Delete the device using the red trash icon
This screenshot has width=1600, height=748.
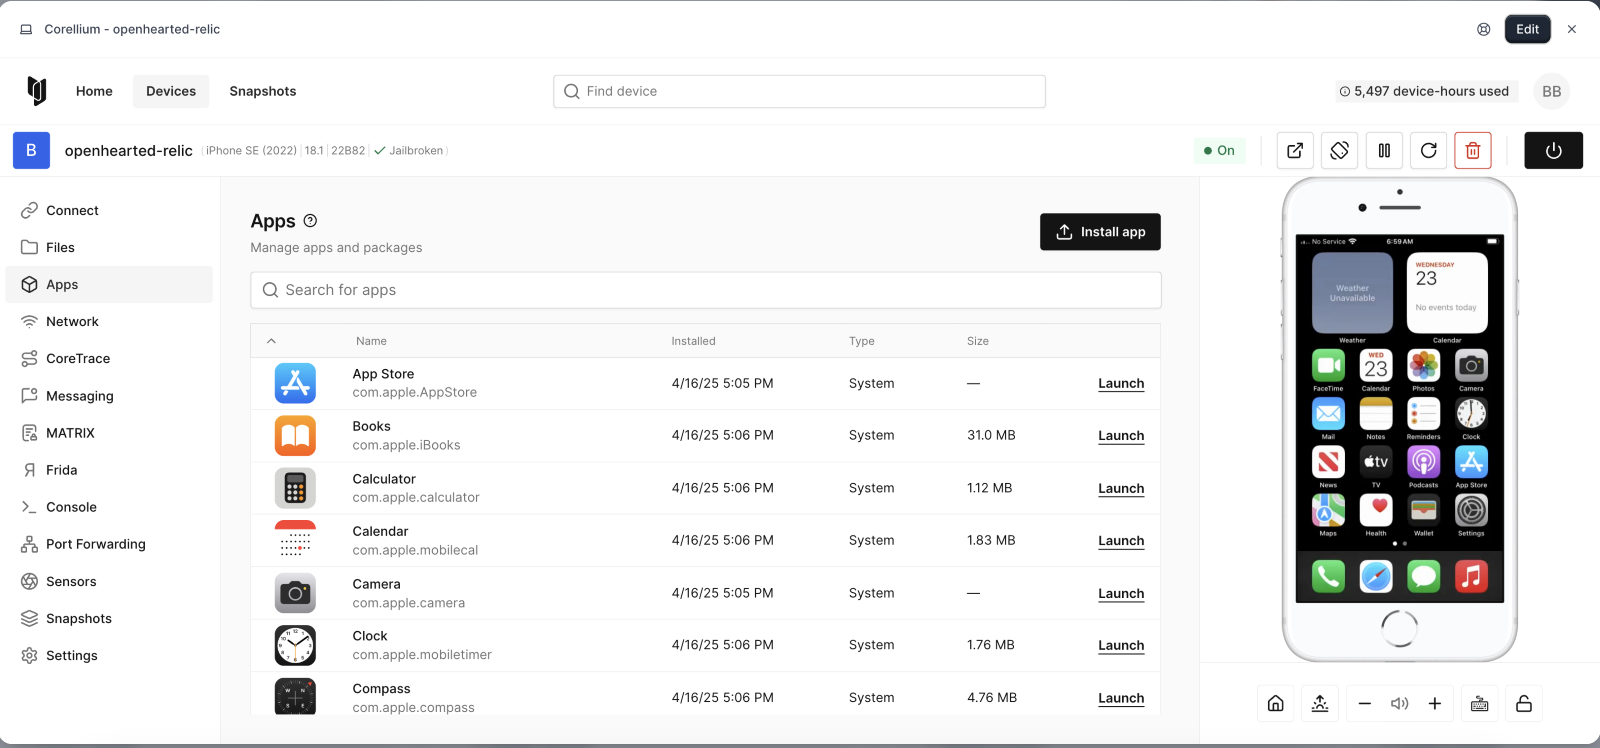point(1472,150)
